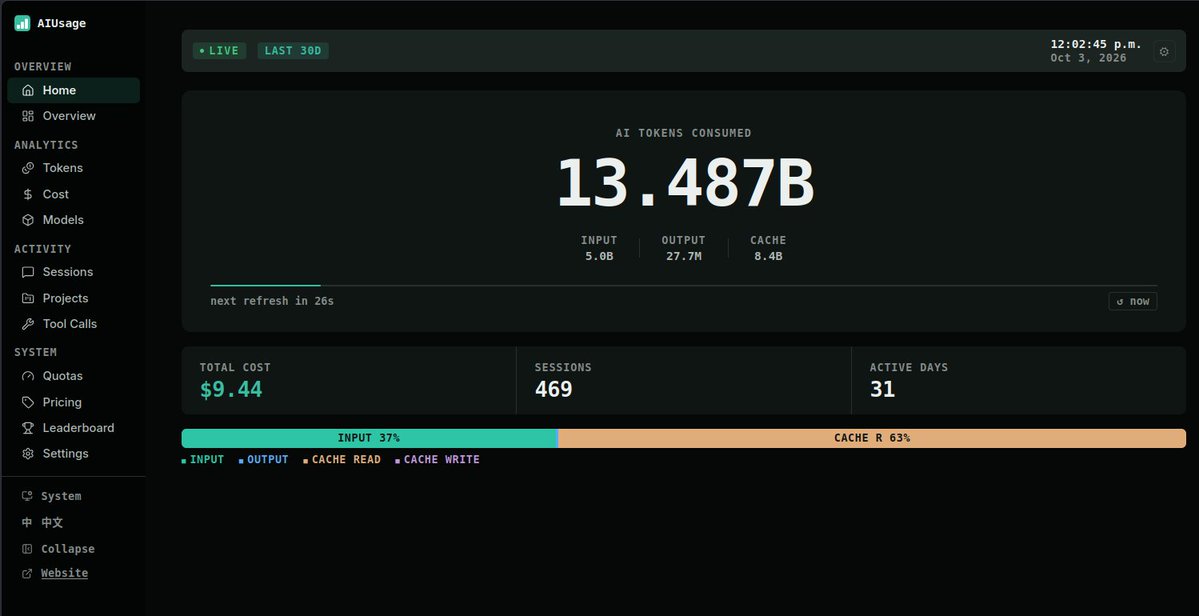This screenshot has width=1199, height=616.
Task: Click the Tokens coin icon
Action: [28, 168]
